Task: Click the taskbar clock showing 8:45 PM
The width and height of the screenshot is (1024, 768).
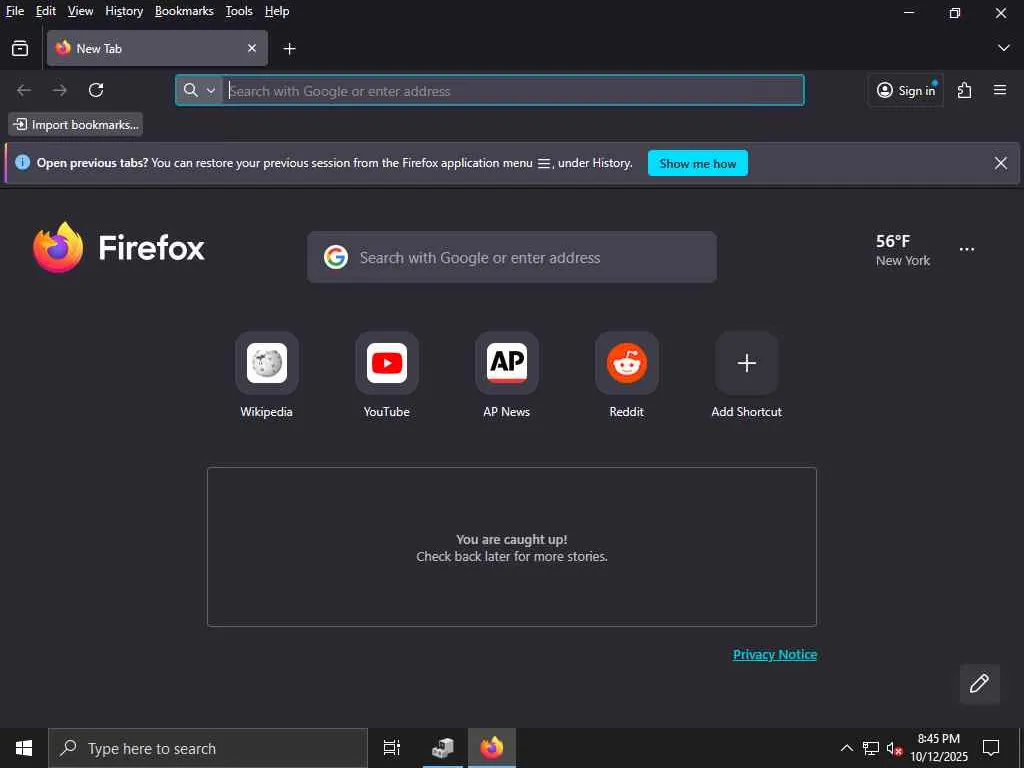Action: tap(939, 748)
